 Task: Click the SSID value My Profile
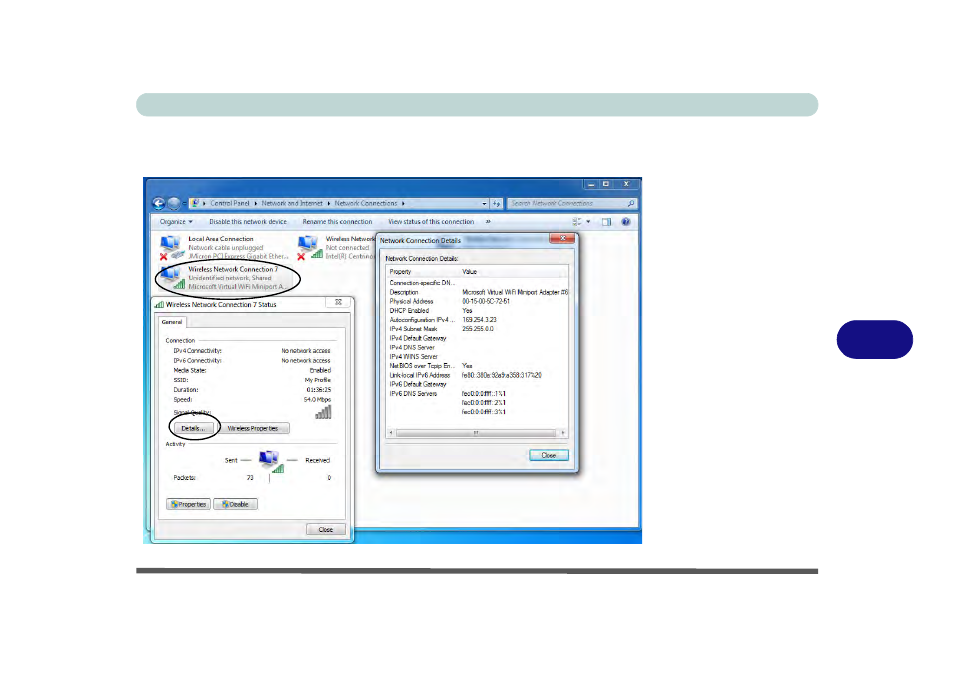(318, 380)
